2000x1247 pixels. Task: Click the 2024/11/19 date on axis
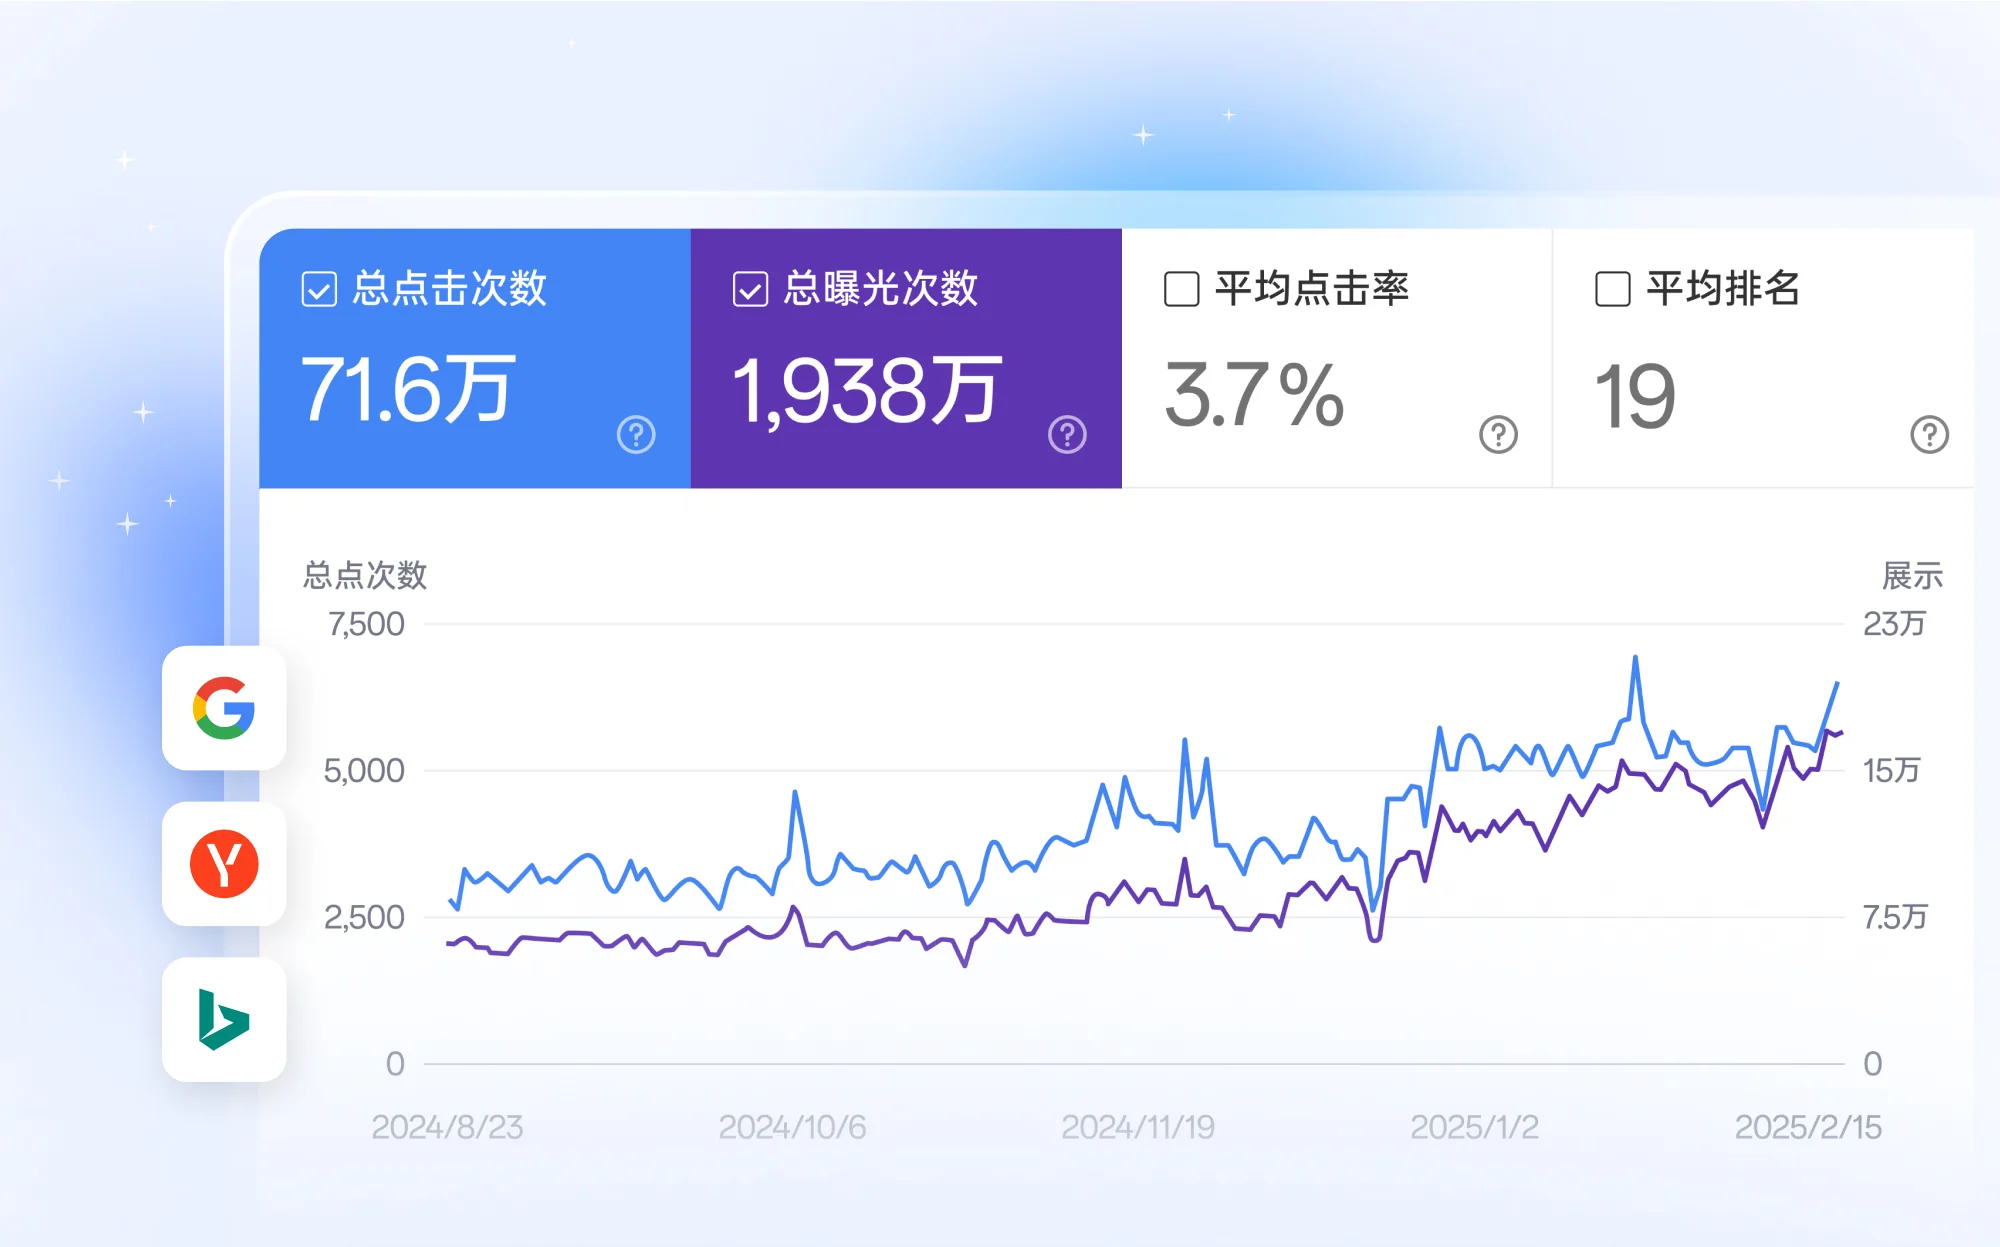click(1137, 1127)
